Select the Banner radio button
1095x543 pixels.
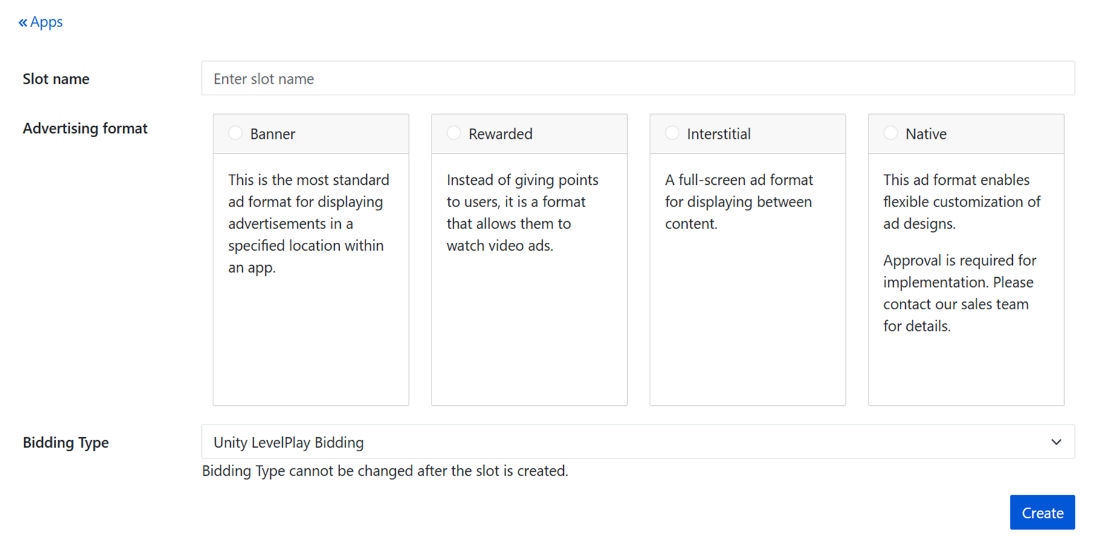pos(236,133)
